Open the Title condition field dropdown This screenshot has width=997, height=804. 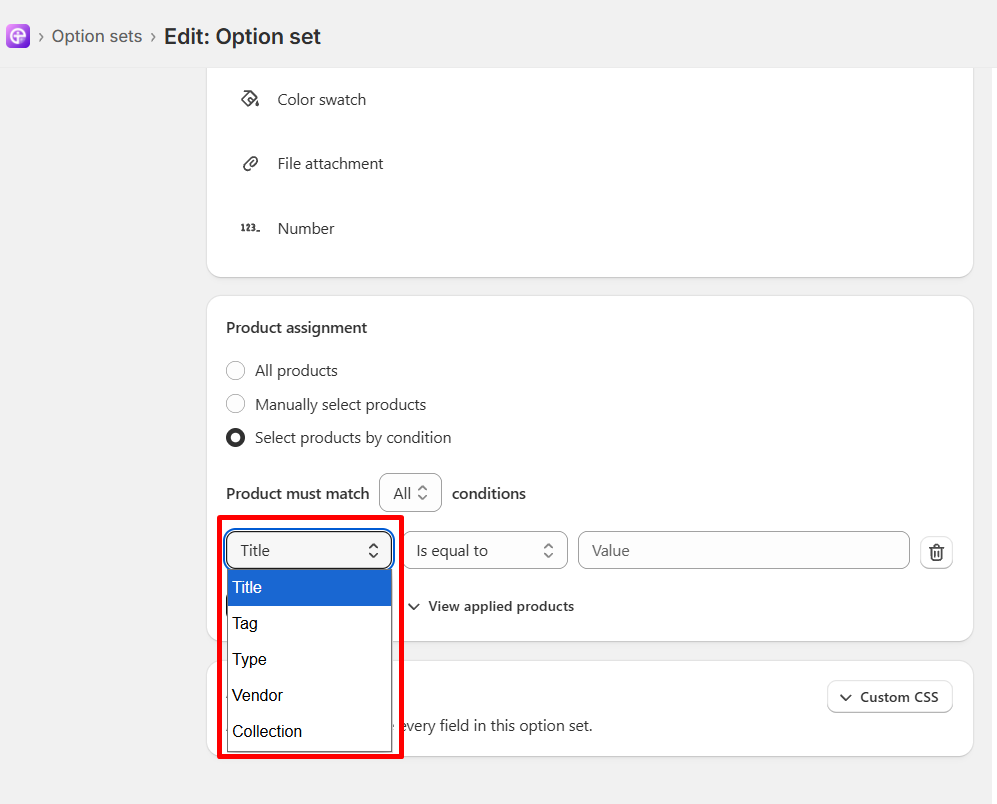[x=309, y=550]
